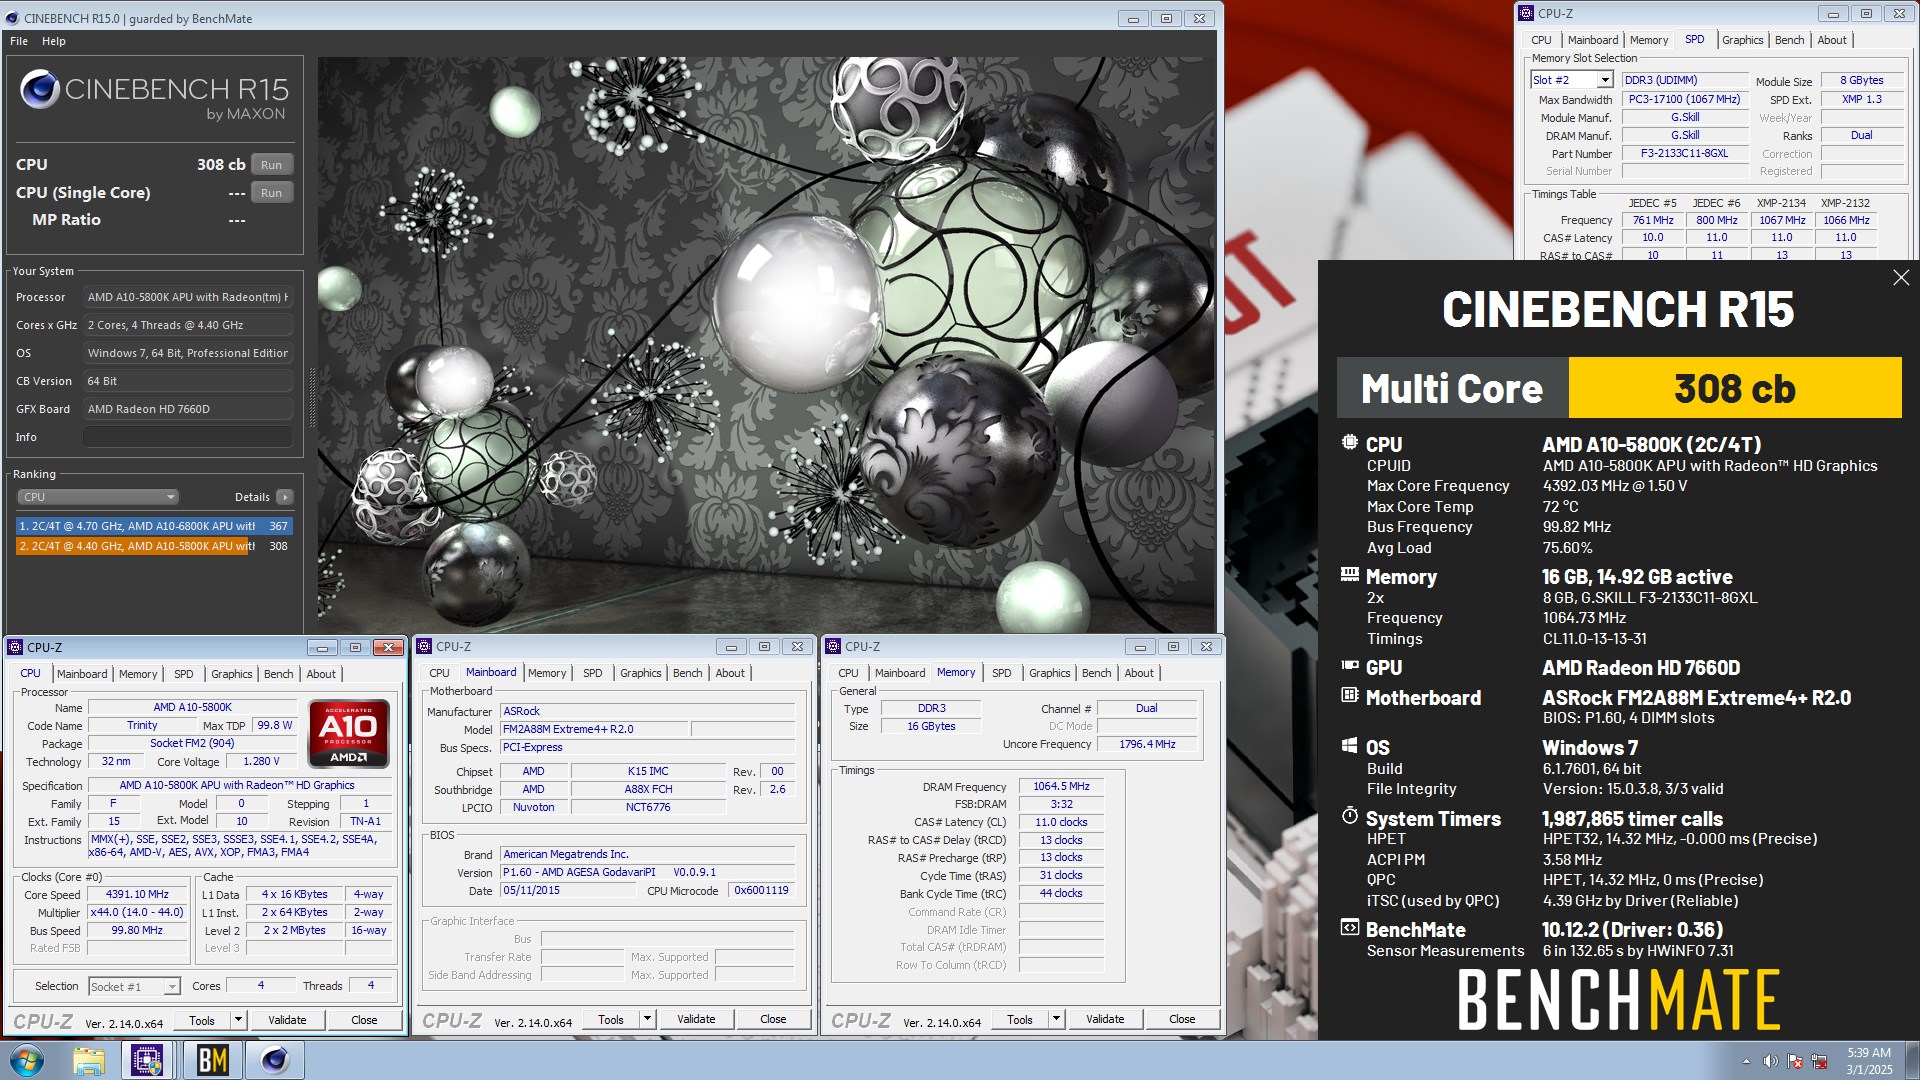The width and height of the screenshot is (1920, 1080).
Task: Click Ranking Details arrow button
Action: click(x=285, y=497)
